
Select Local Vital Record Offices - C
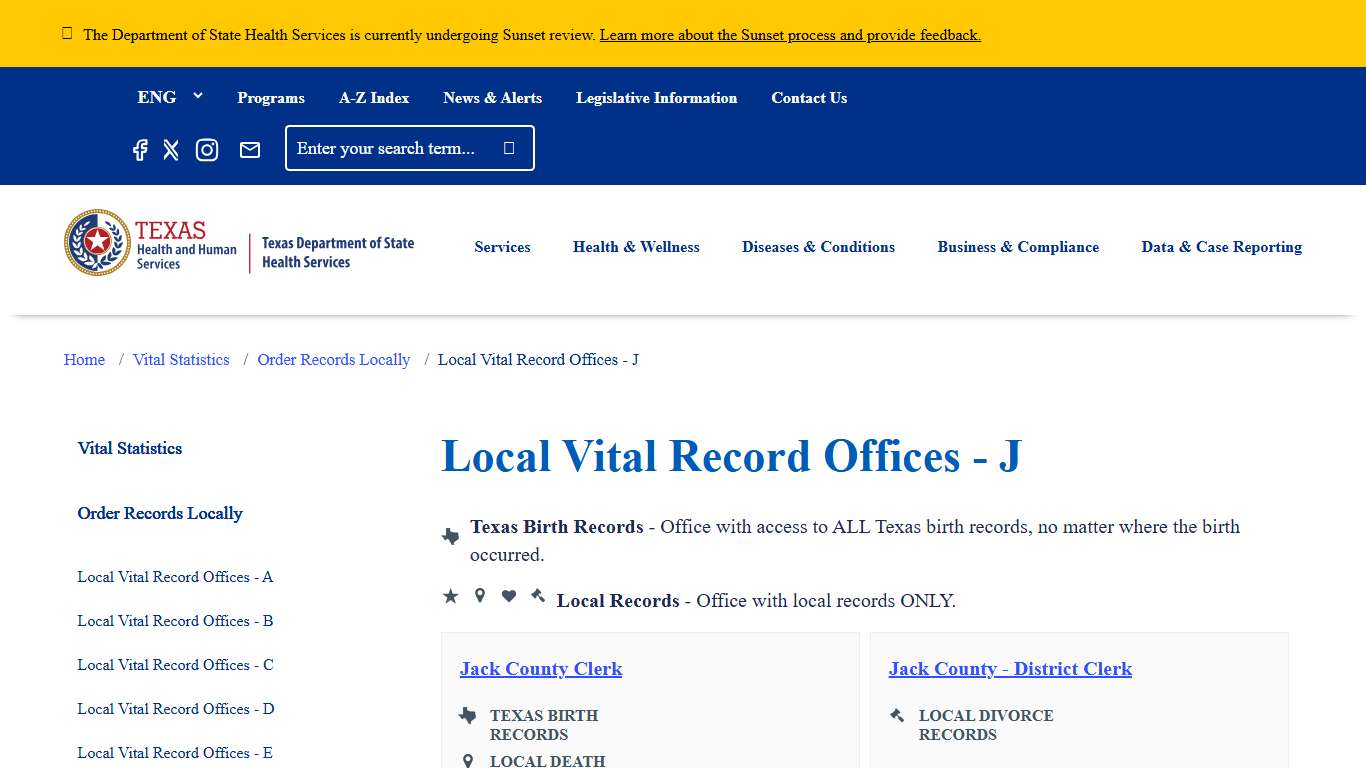pos(175,665)
